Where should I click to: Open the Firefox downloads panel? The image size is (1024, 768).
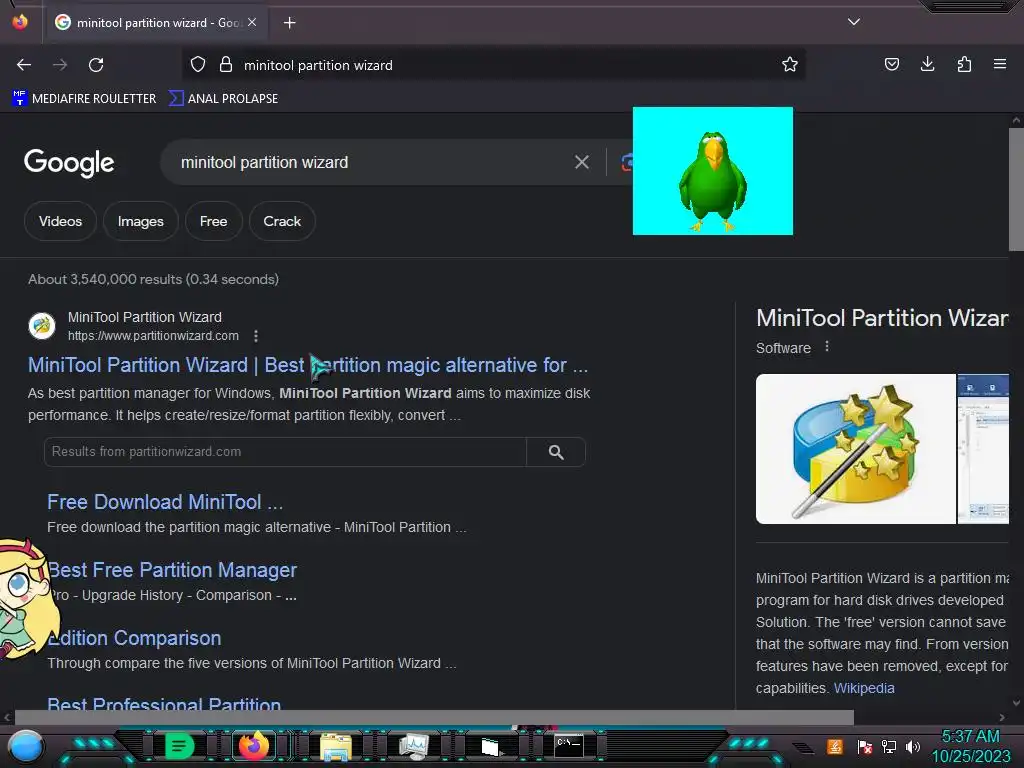pyautogui.click(x=927, y=64)
